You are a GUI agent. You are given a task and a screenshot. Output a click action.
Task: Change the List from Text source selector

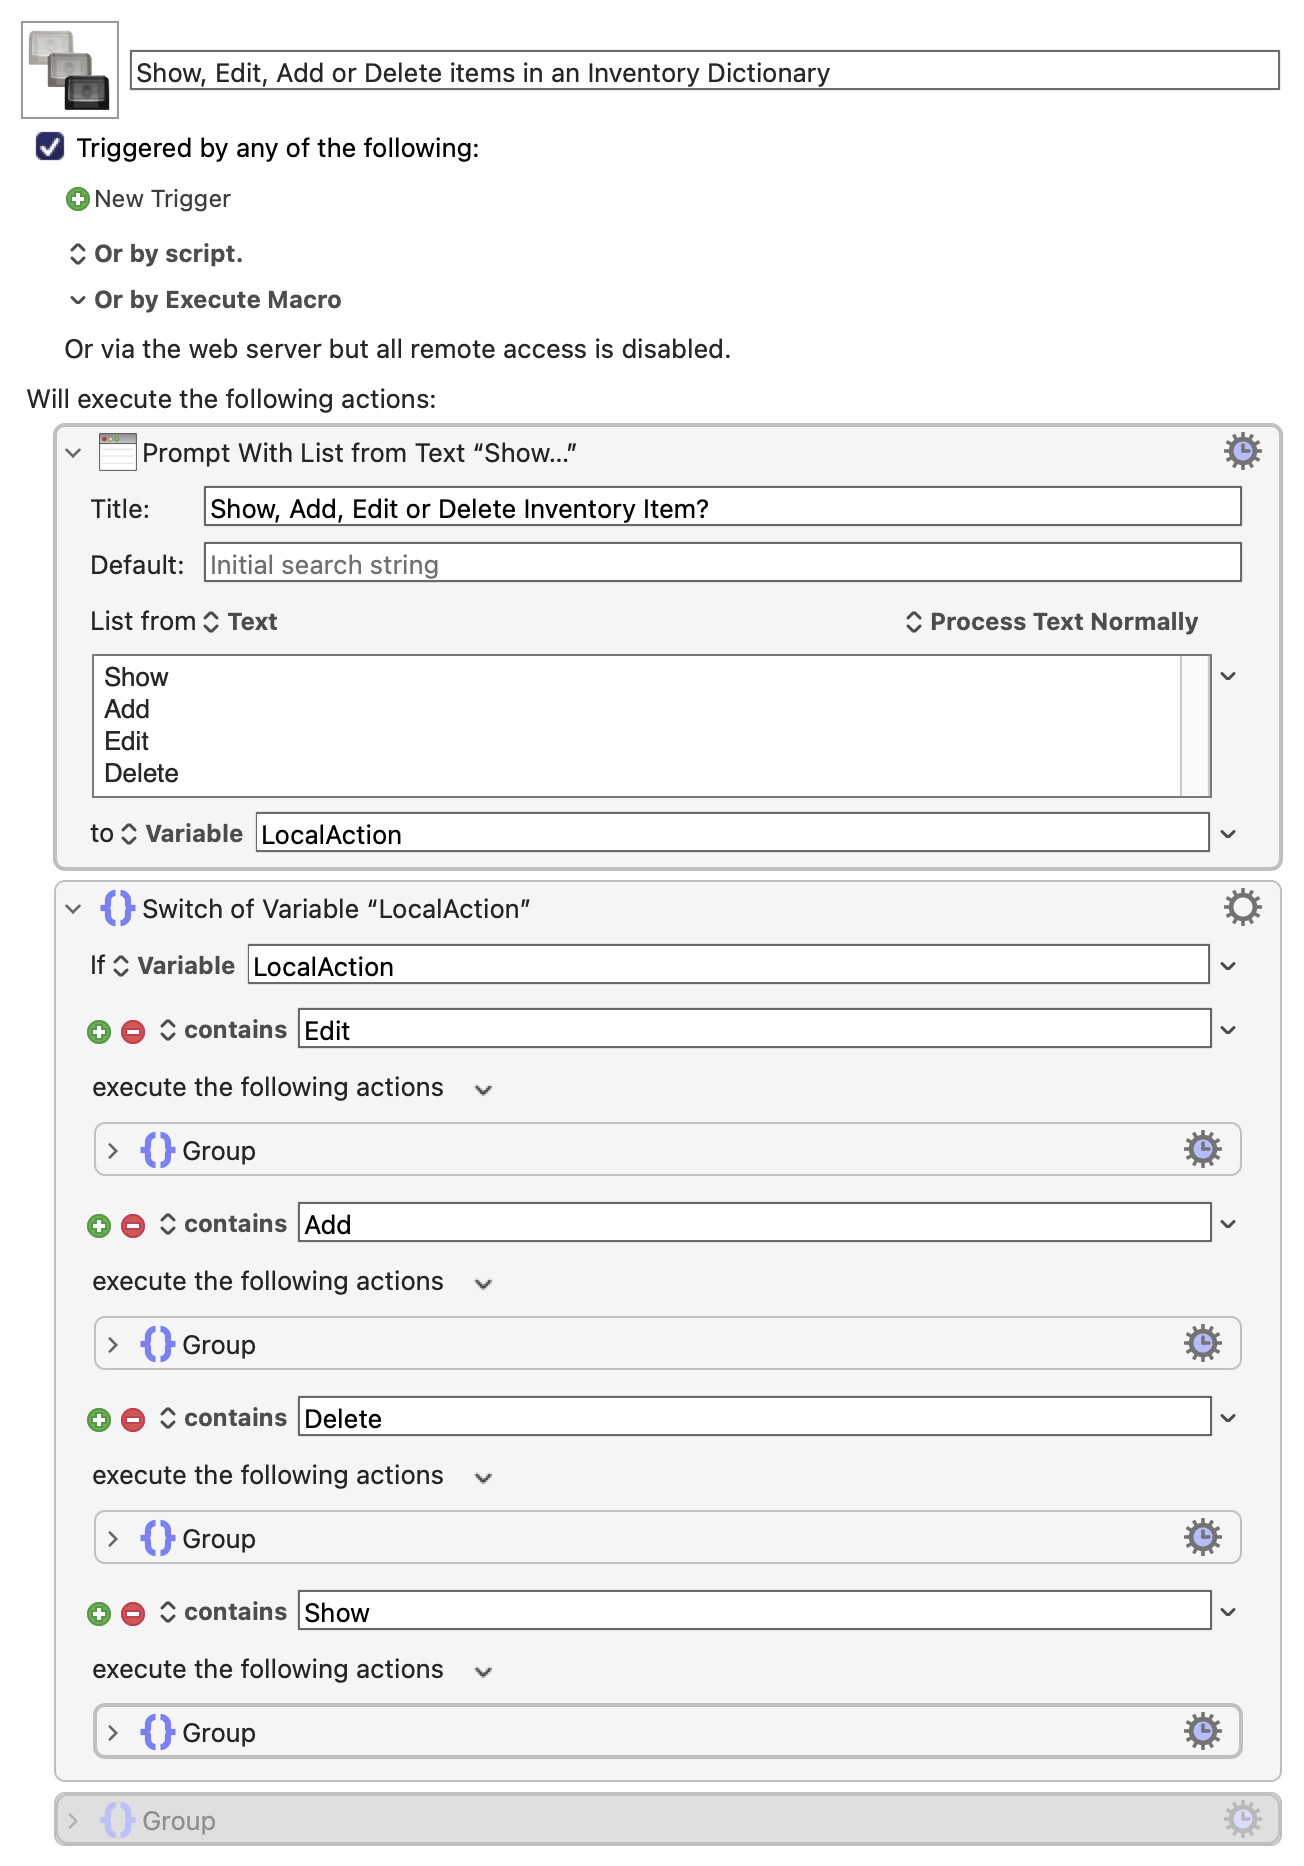click(241, 622)
